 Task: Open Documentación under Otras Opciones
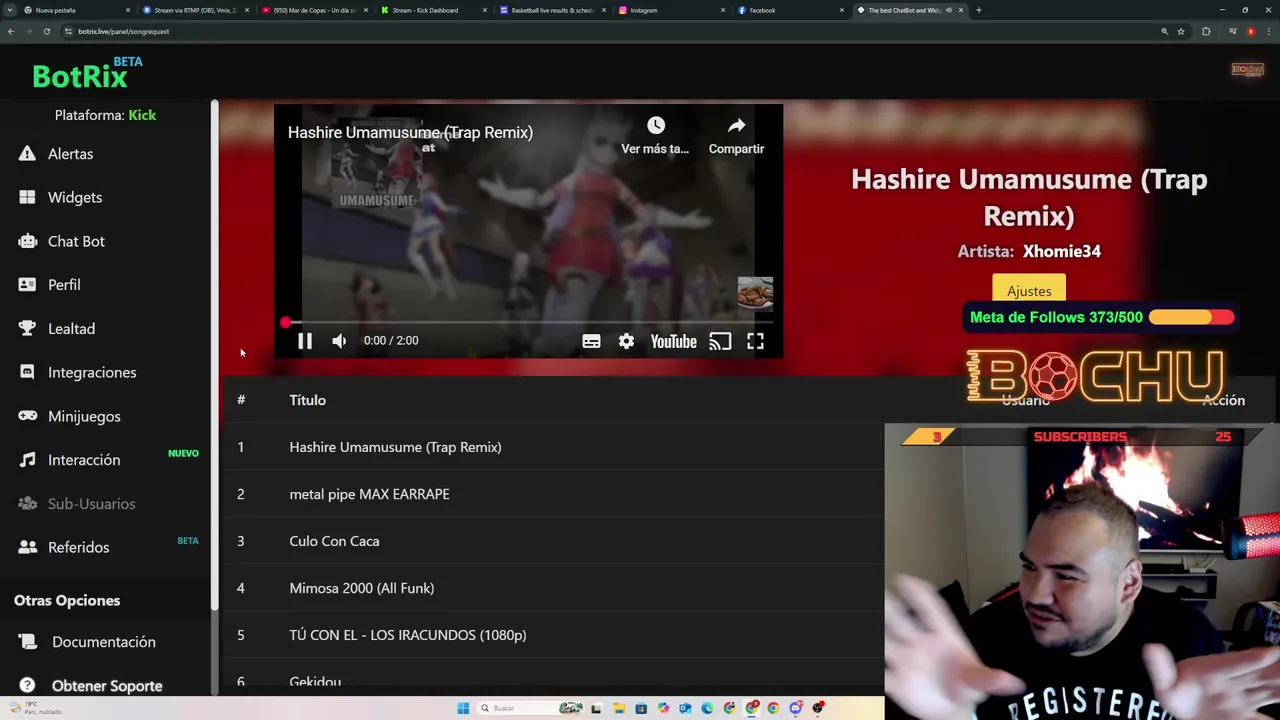click(103, 642)
